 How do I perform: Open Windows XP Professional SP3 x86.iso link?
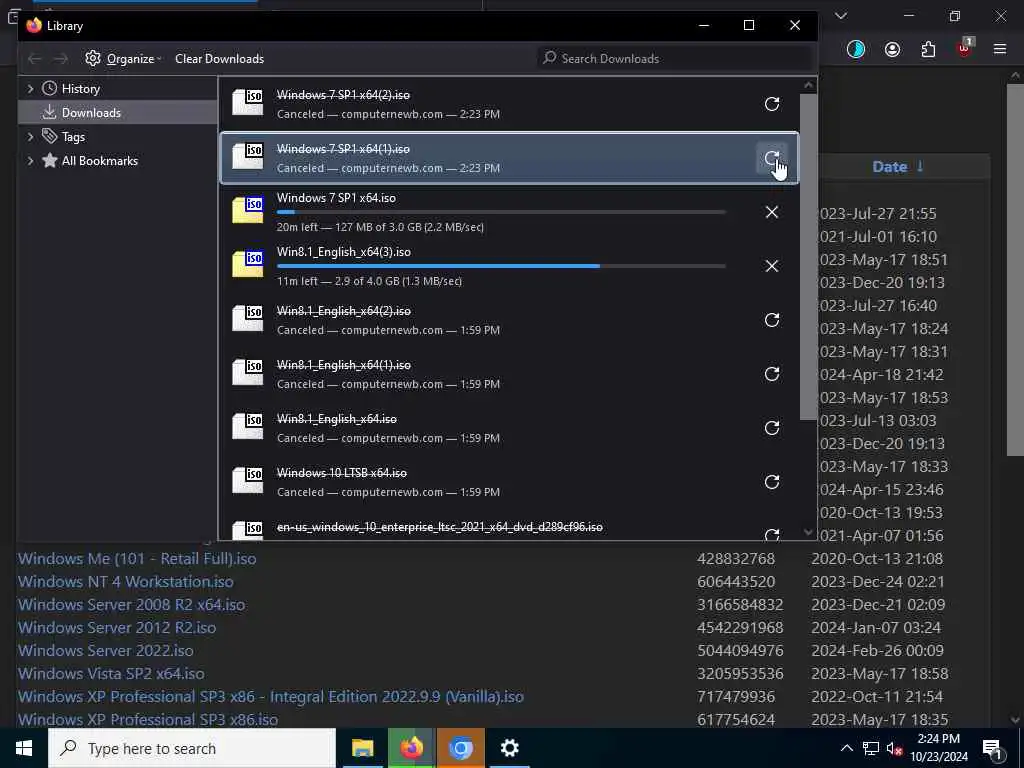pos(148,720)
